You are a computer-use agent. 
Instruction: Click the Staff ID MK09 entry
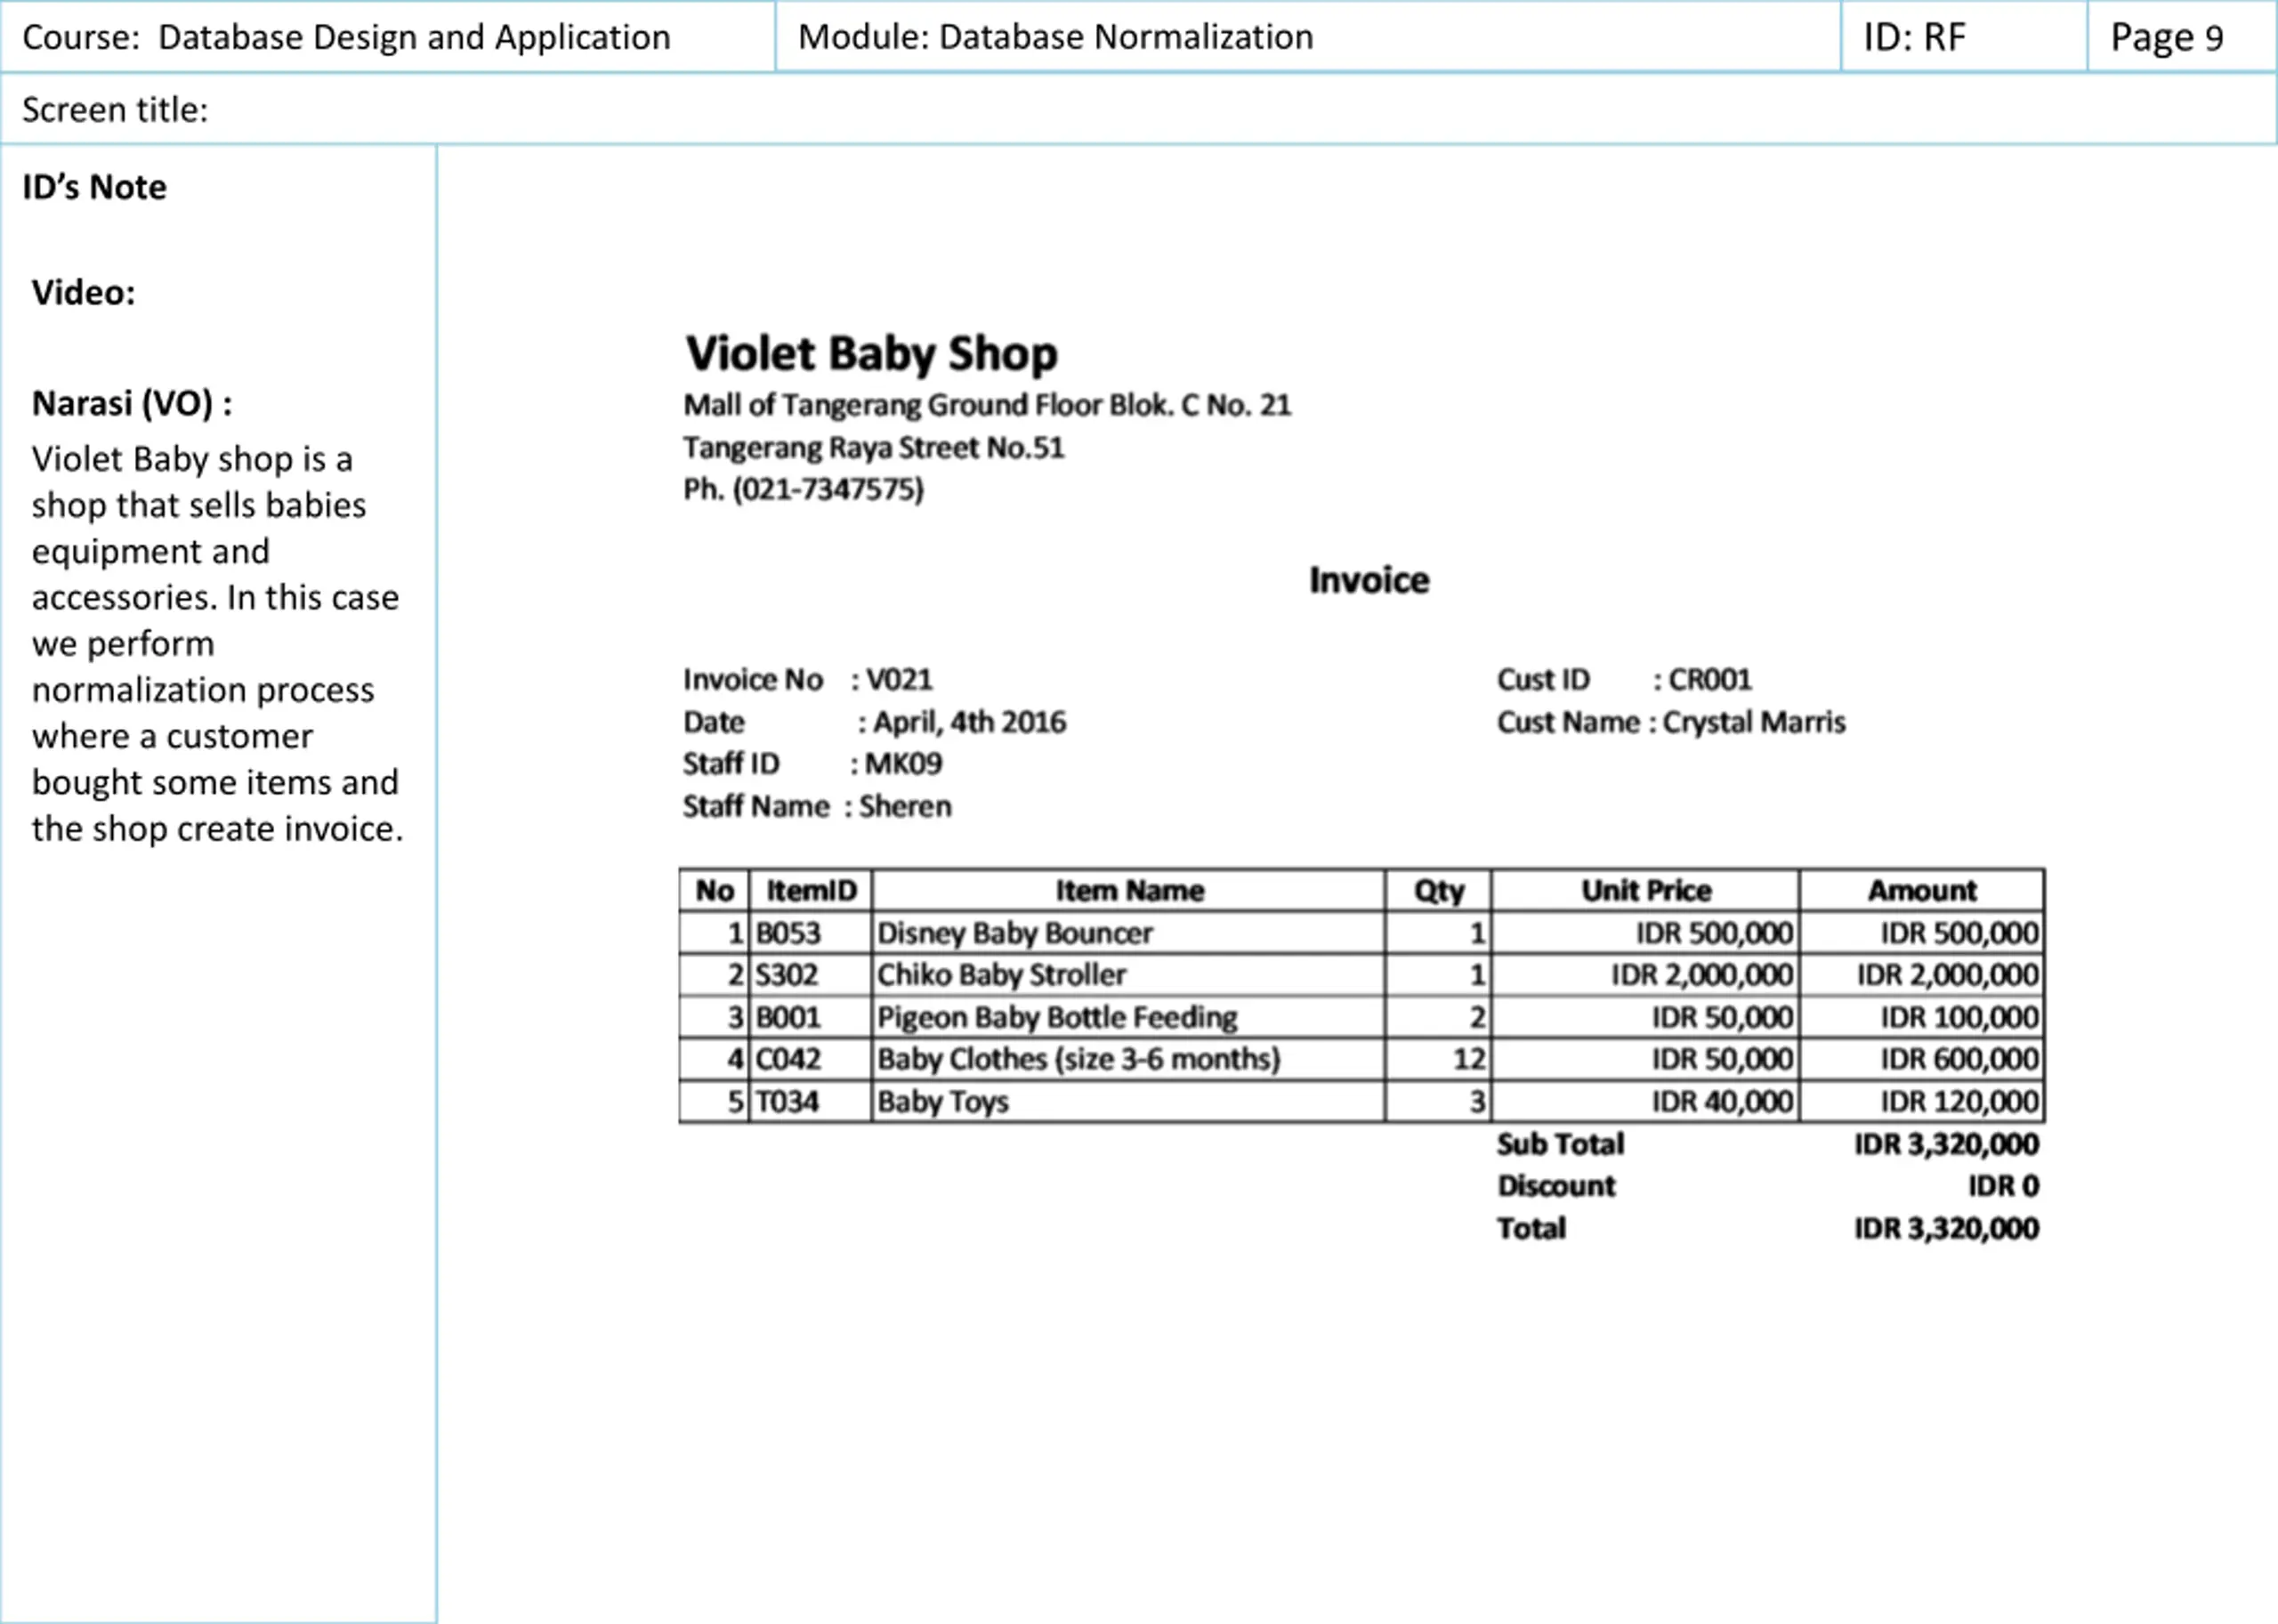click(x=812, y=764)
